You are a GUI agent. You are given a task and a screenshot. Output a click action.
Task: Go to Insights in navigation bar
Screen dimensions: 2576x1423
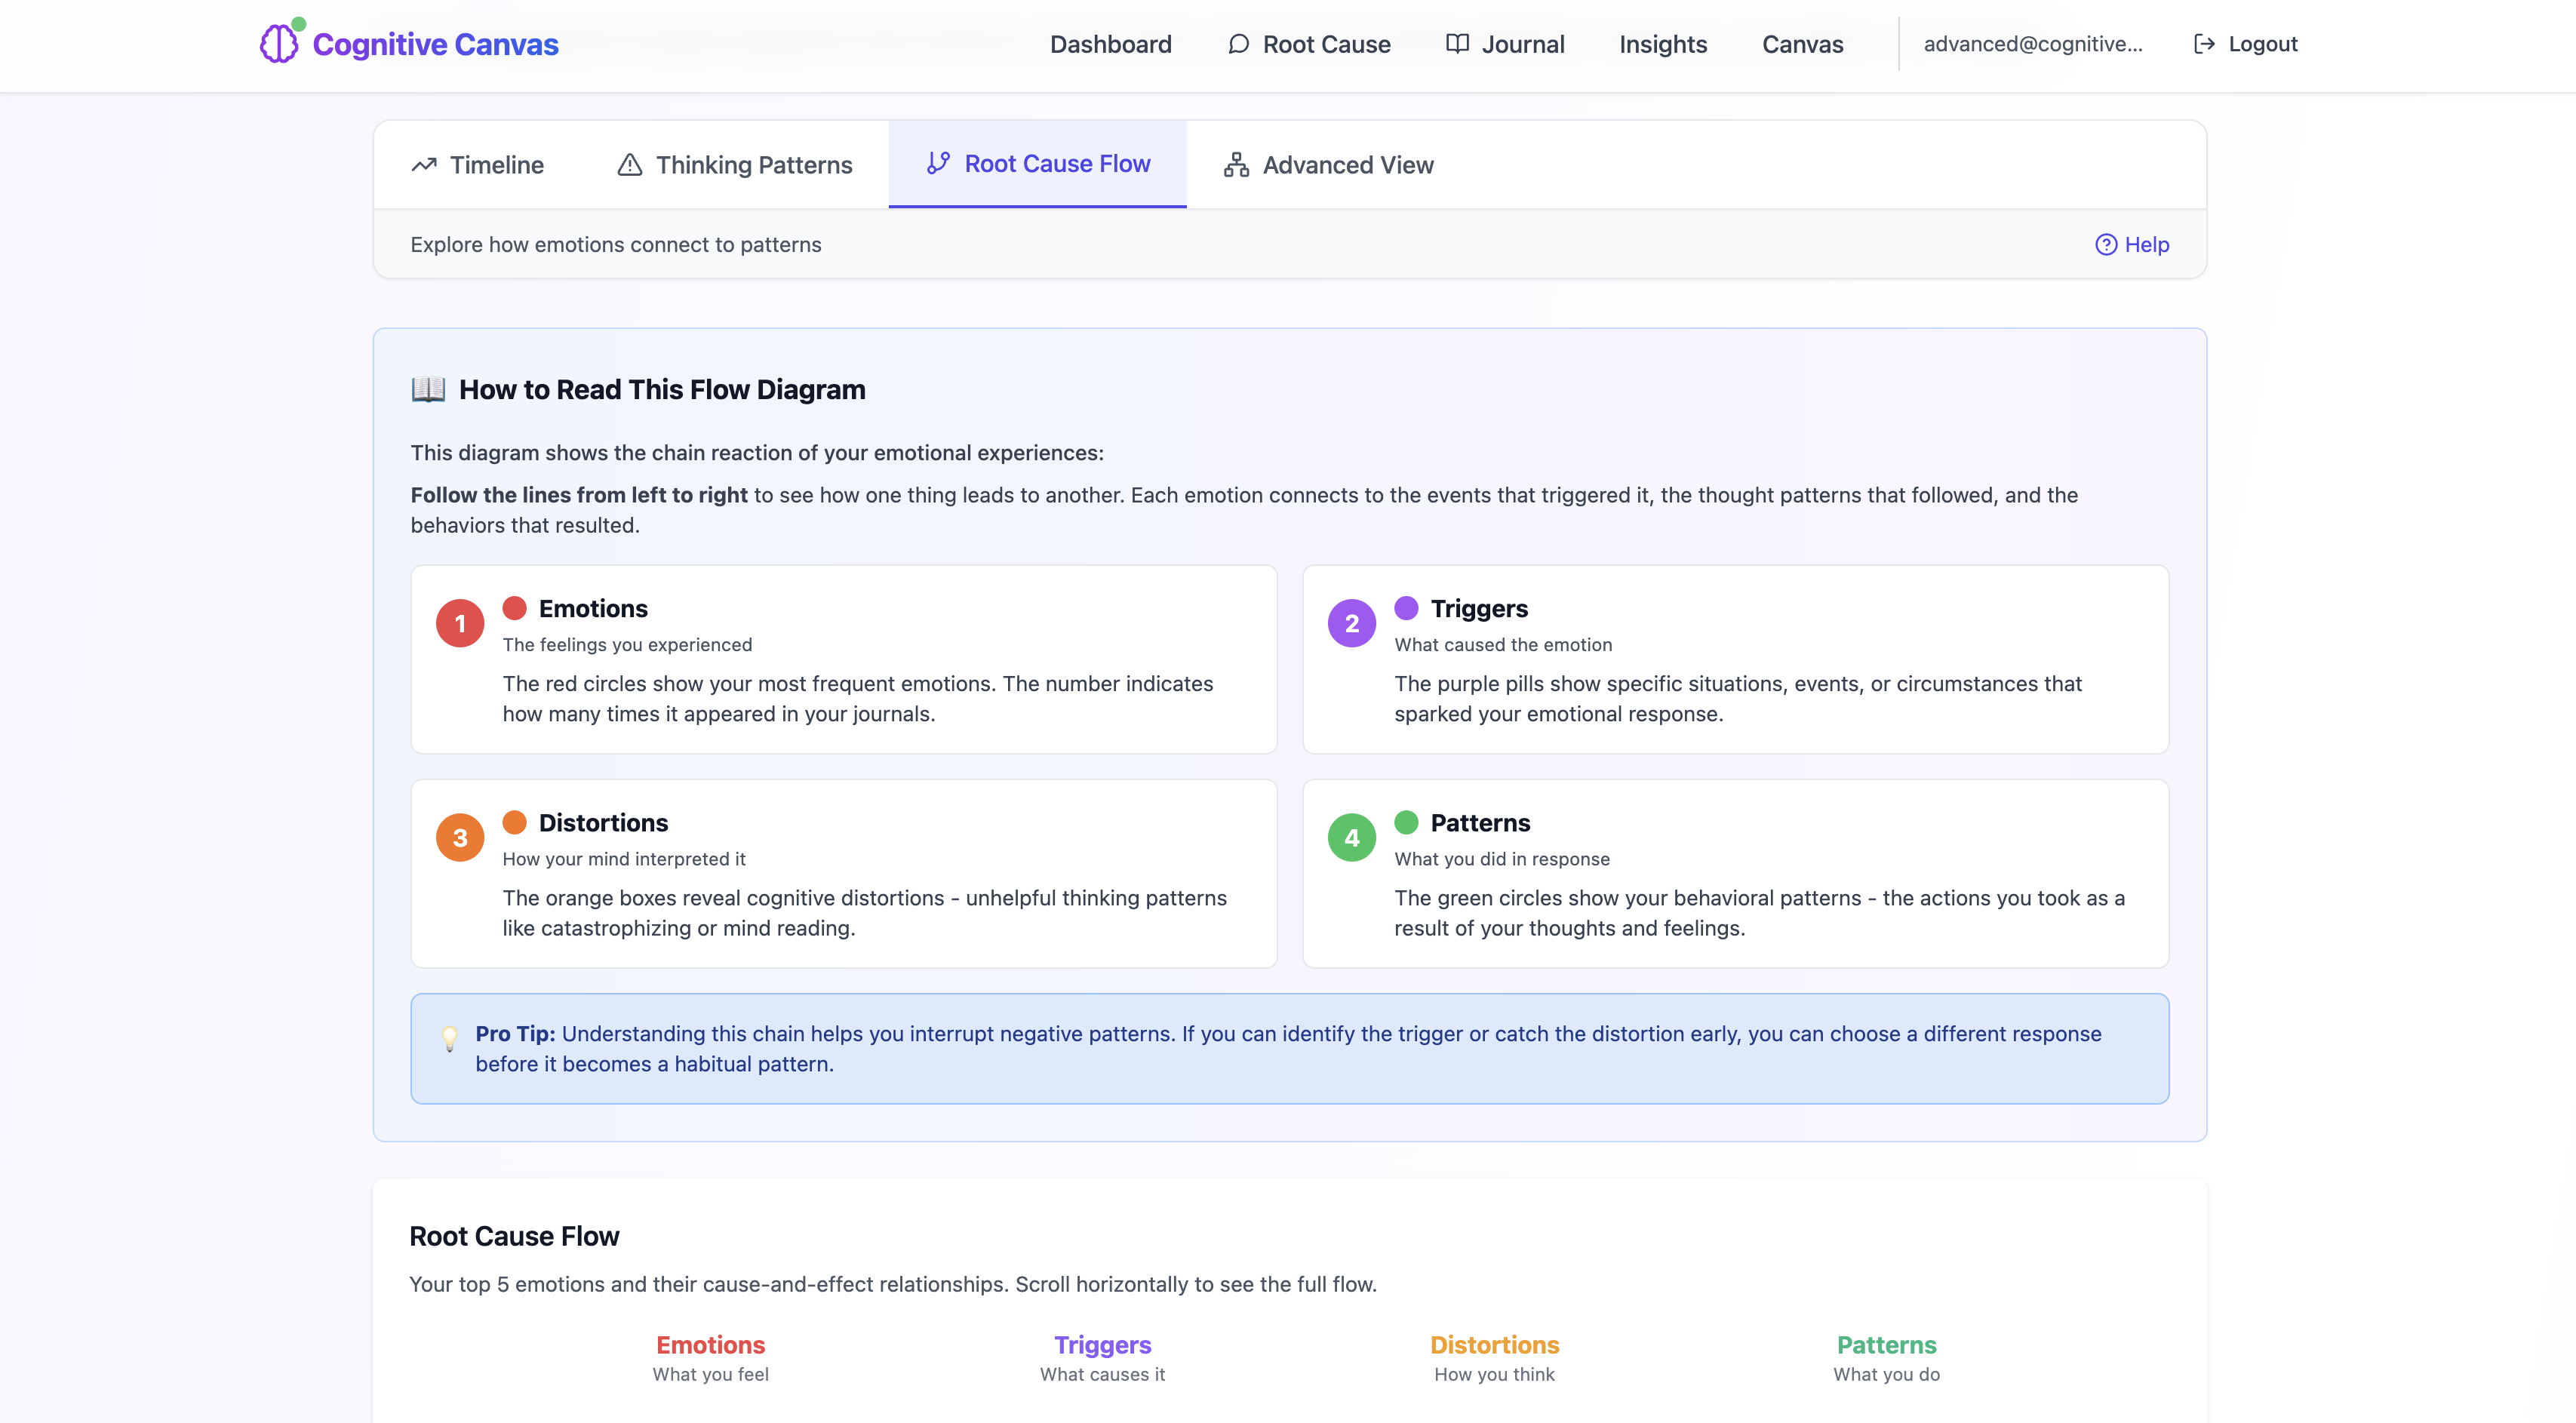click(x=1662, y=44)
